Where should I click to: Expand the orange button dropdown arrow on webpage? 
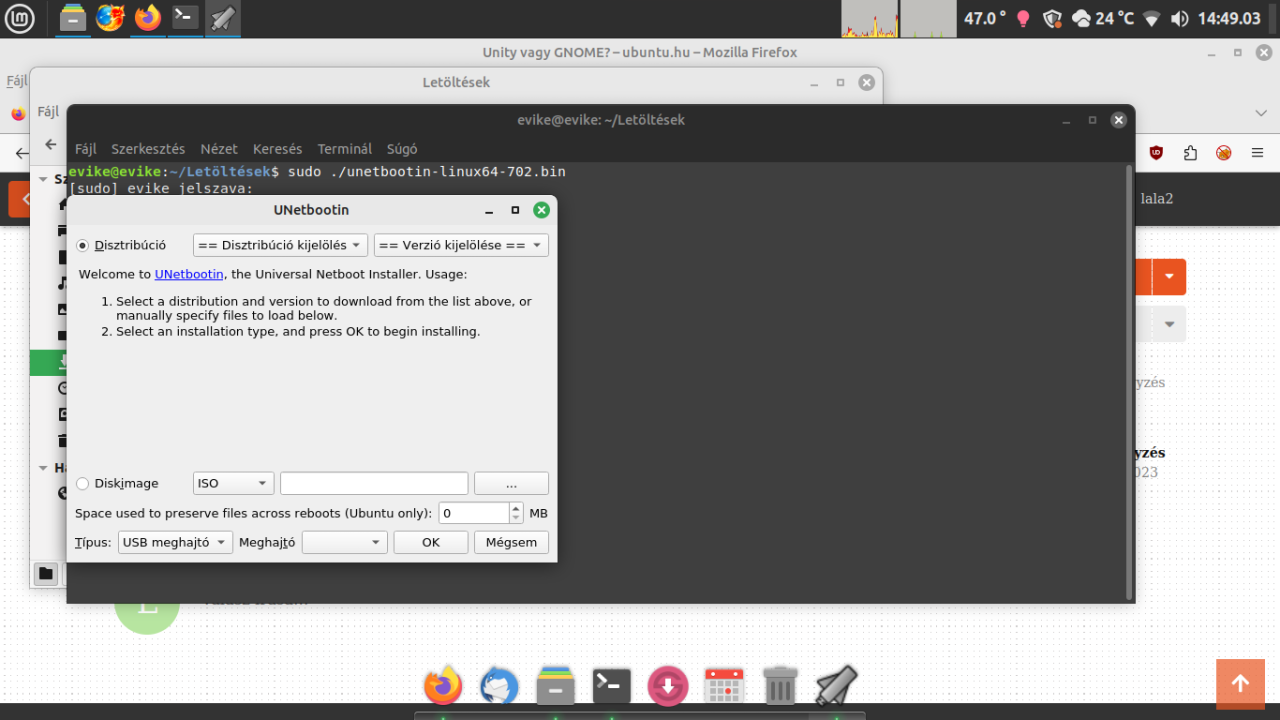point(1169,277)
